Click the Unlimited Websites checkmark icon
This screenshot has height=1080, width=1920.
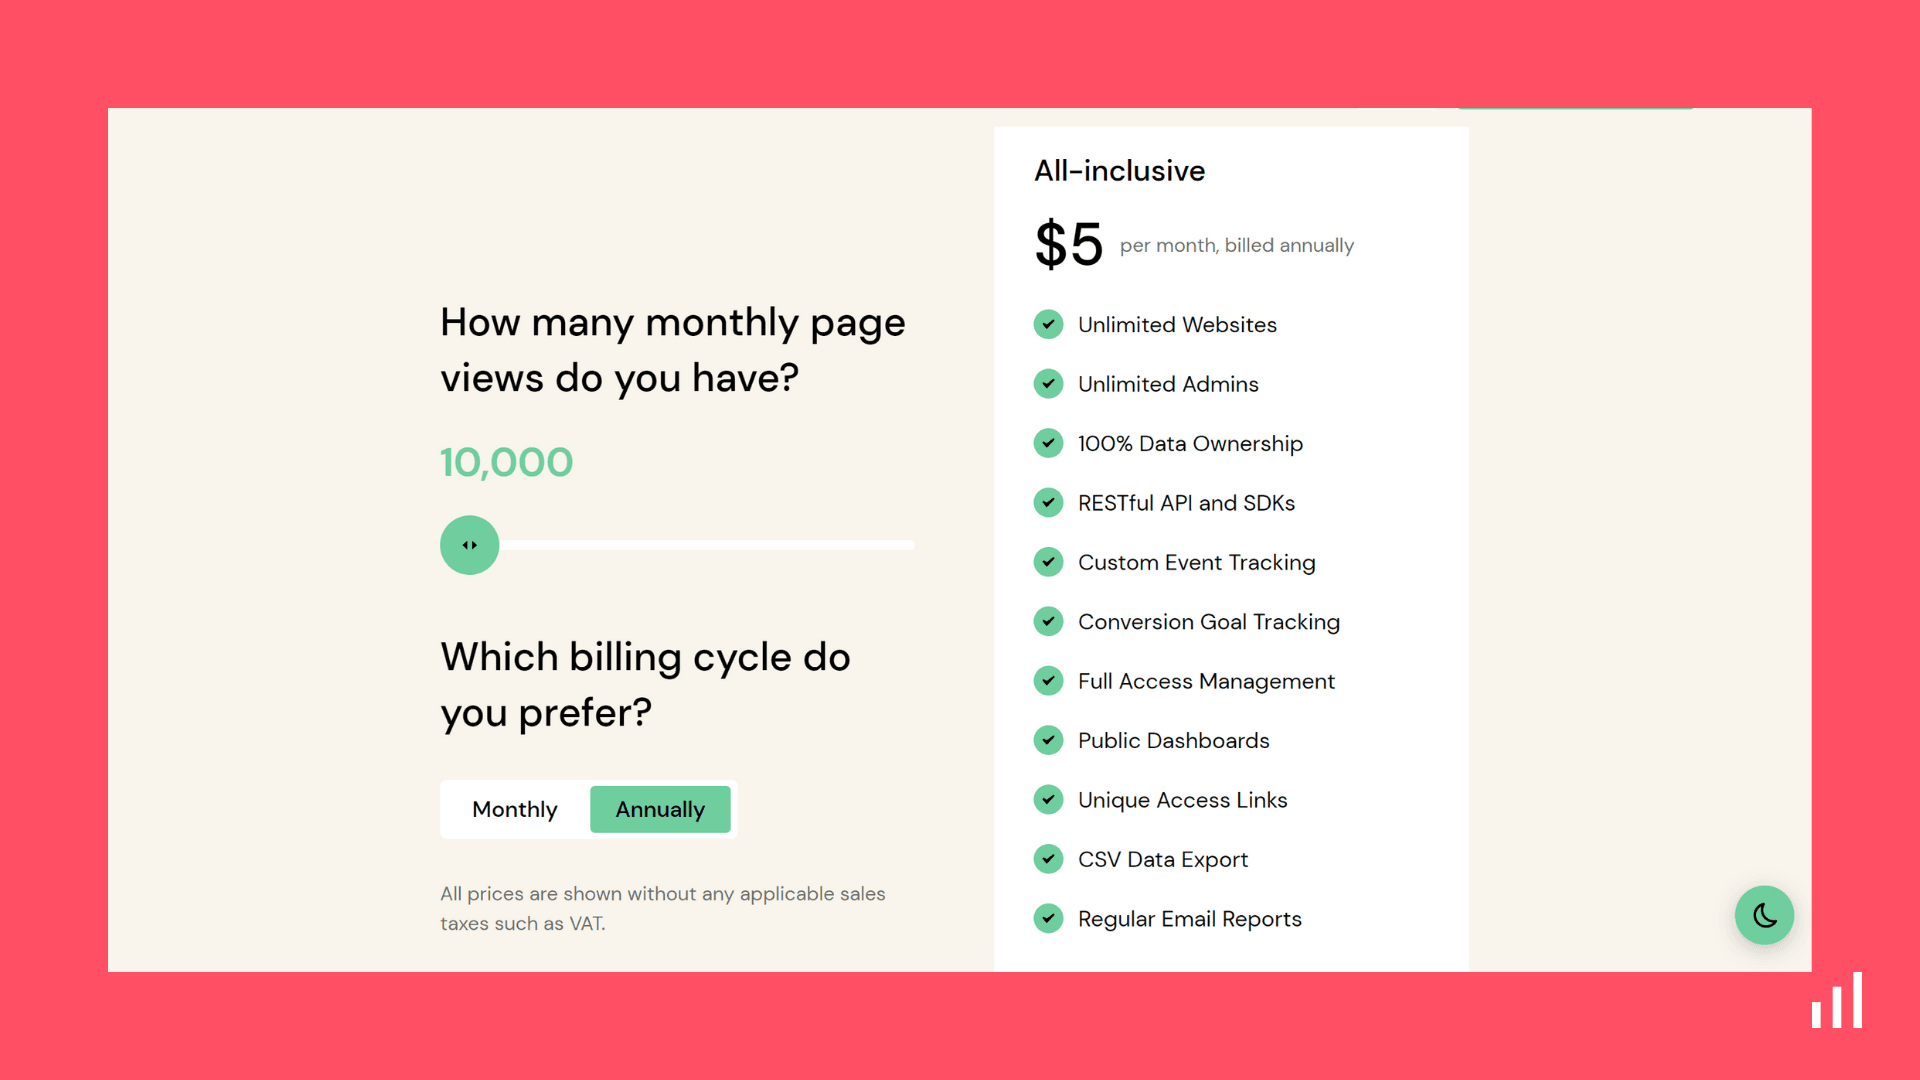(x=1048, y=324)
